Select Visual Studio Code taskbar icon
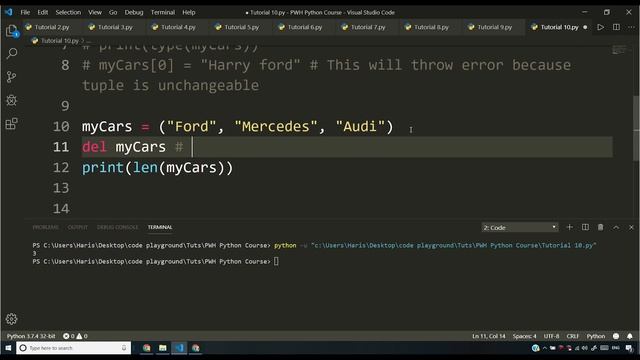This screenshot has width=640, height=360. click(179, 348)
